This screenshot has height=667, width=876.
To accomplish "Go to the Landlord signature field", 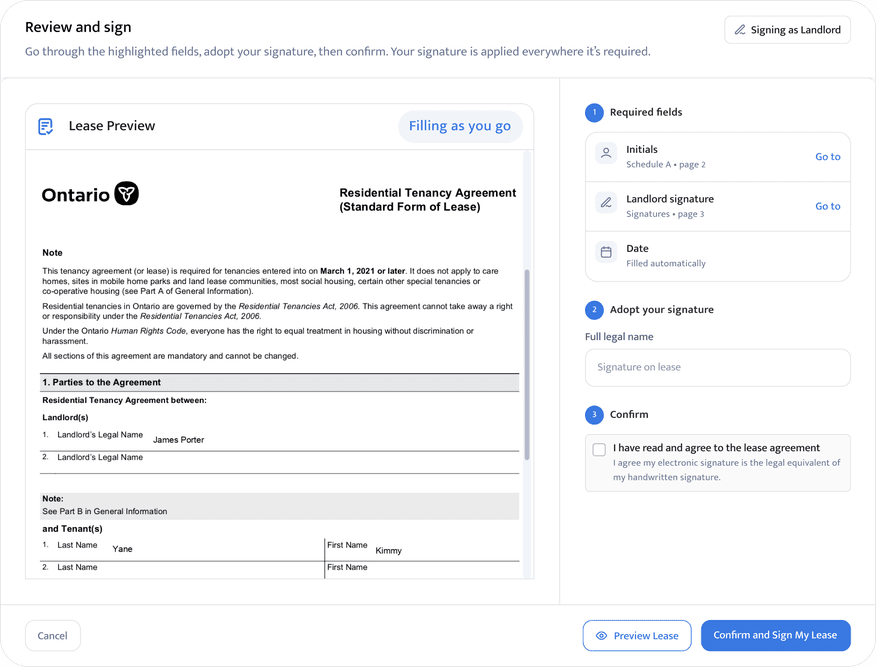I will (x=827, y=206).
